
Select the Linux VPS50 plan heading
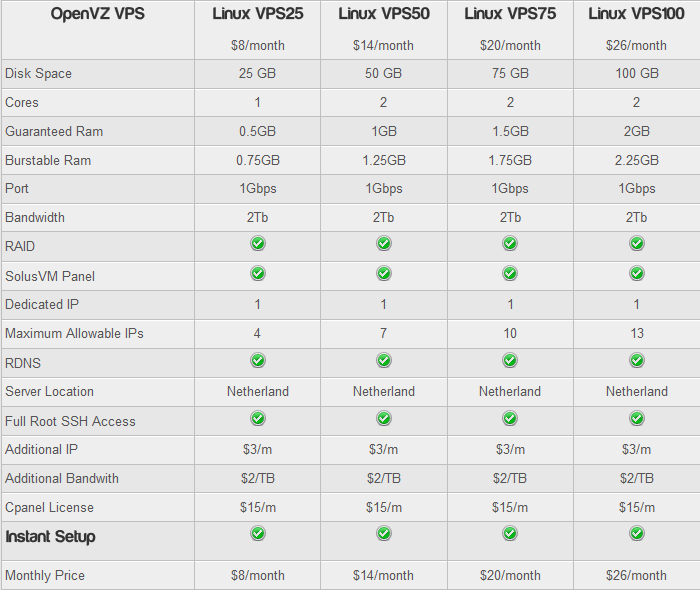[x=384, y=14]
